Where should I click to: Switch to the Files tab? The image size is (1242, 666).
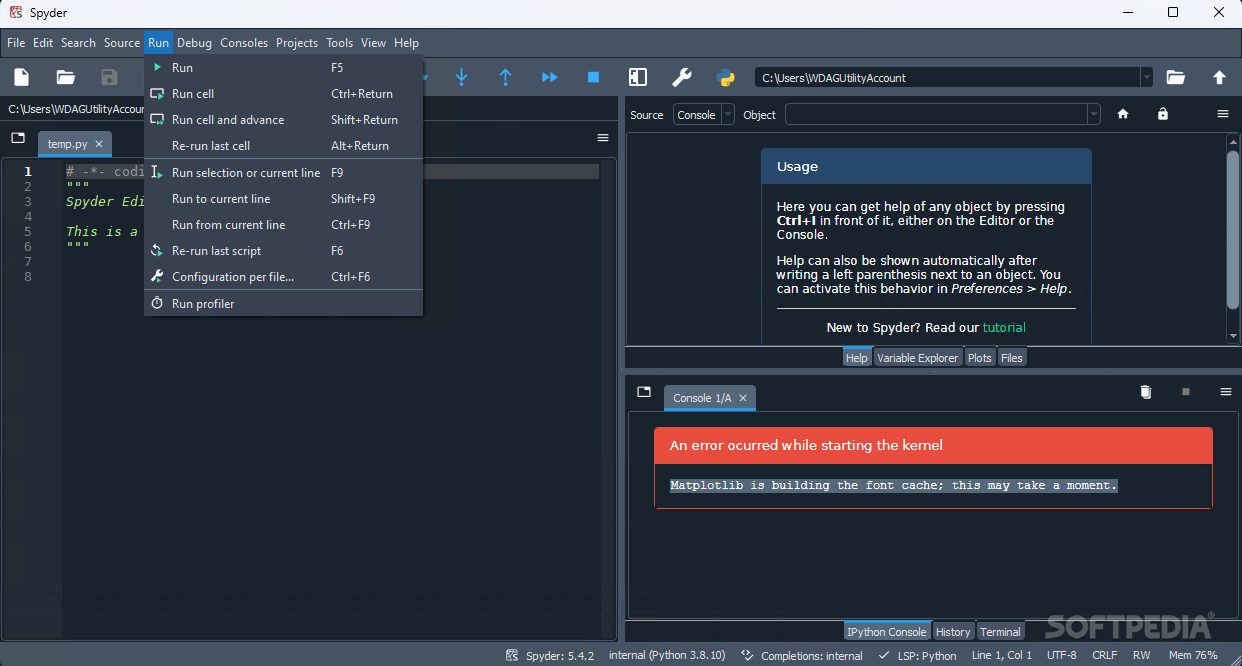pos(1012,358)
